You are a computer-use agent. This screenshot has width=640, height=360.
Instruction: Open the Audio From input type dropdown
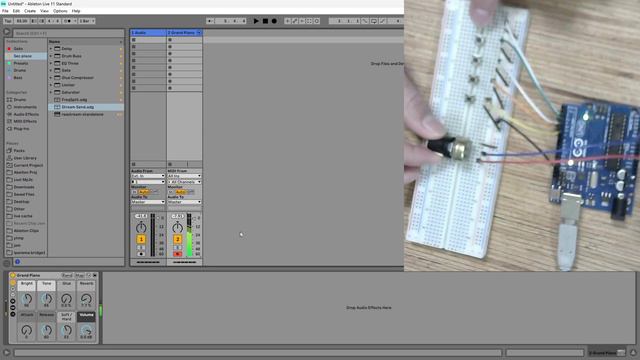click(148, 176)
